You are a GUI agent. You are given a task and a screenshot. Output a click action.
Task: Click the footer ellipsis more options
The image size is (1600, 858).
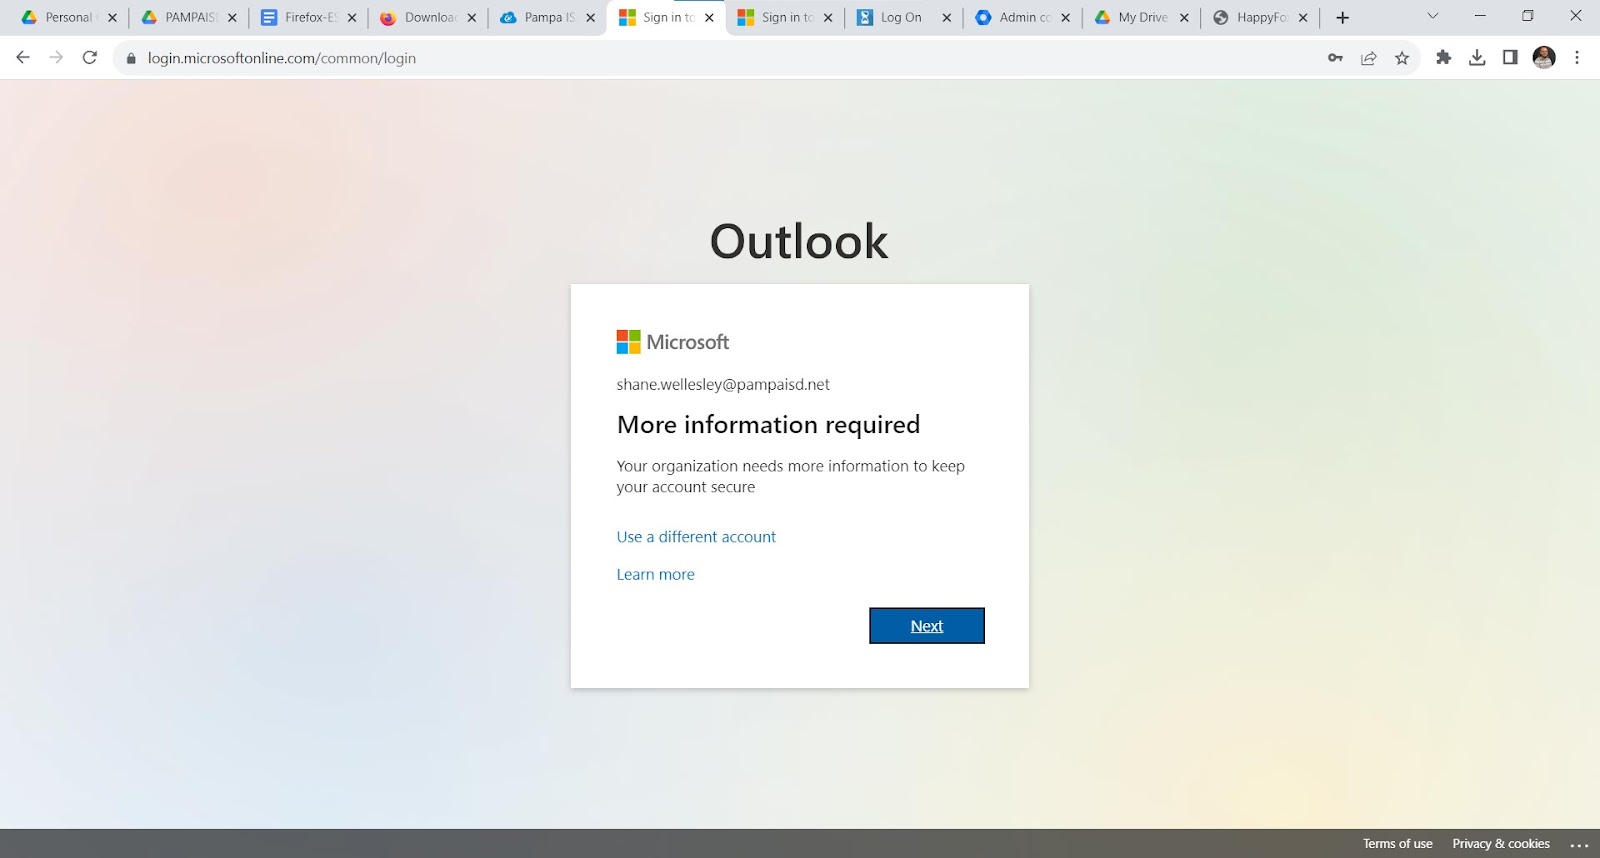[x=1579, y=844]
